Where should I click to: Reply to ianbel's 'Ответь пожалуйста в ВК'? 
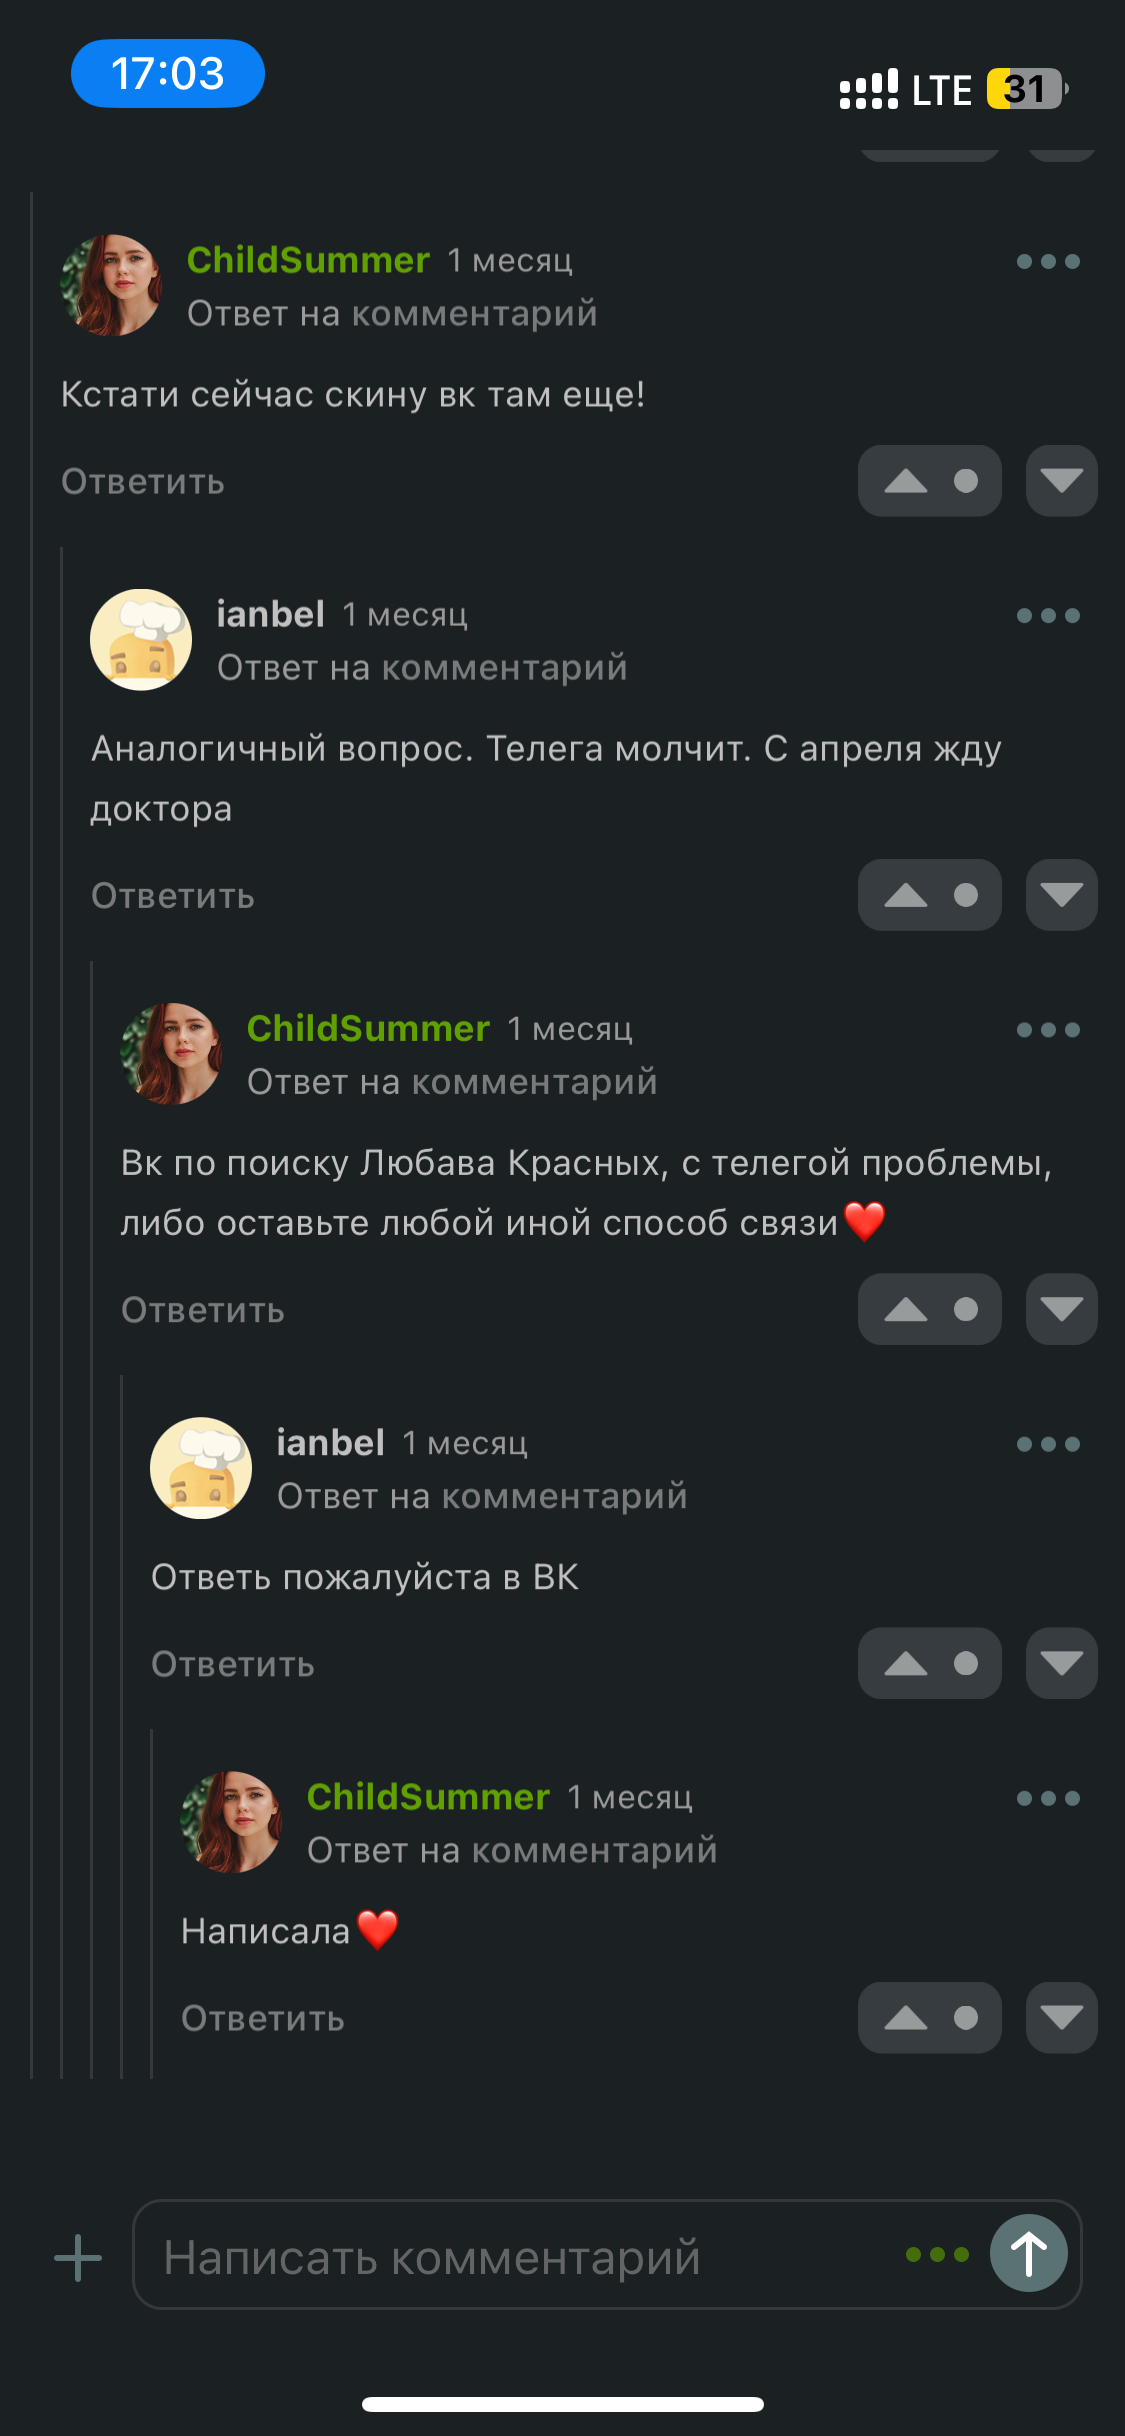tap(233, 1664)
